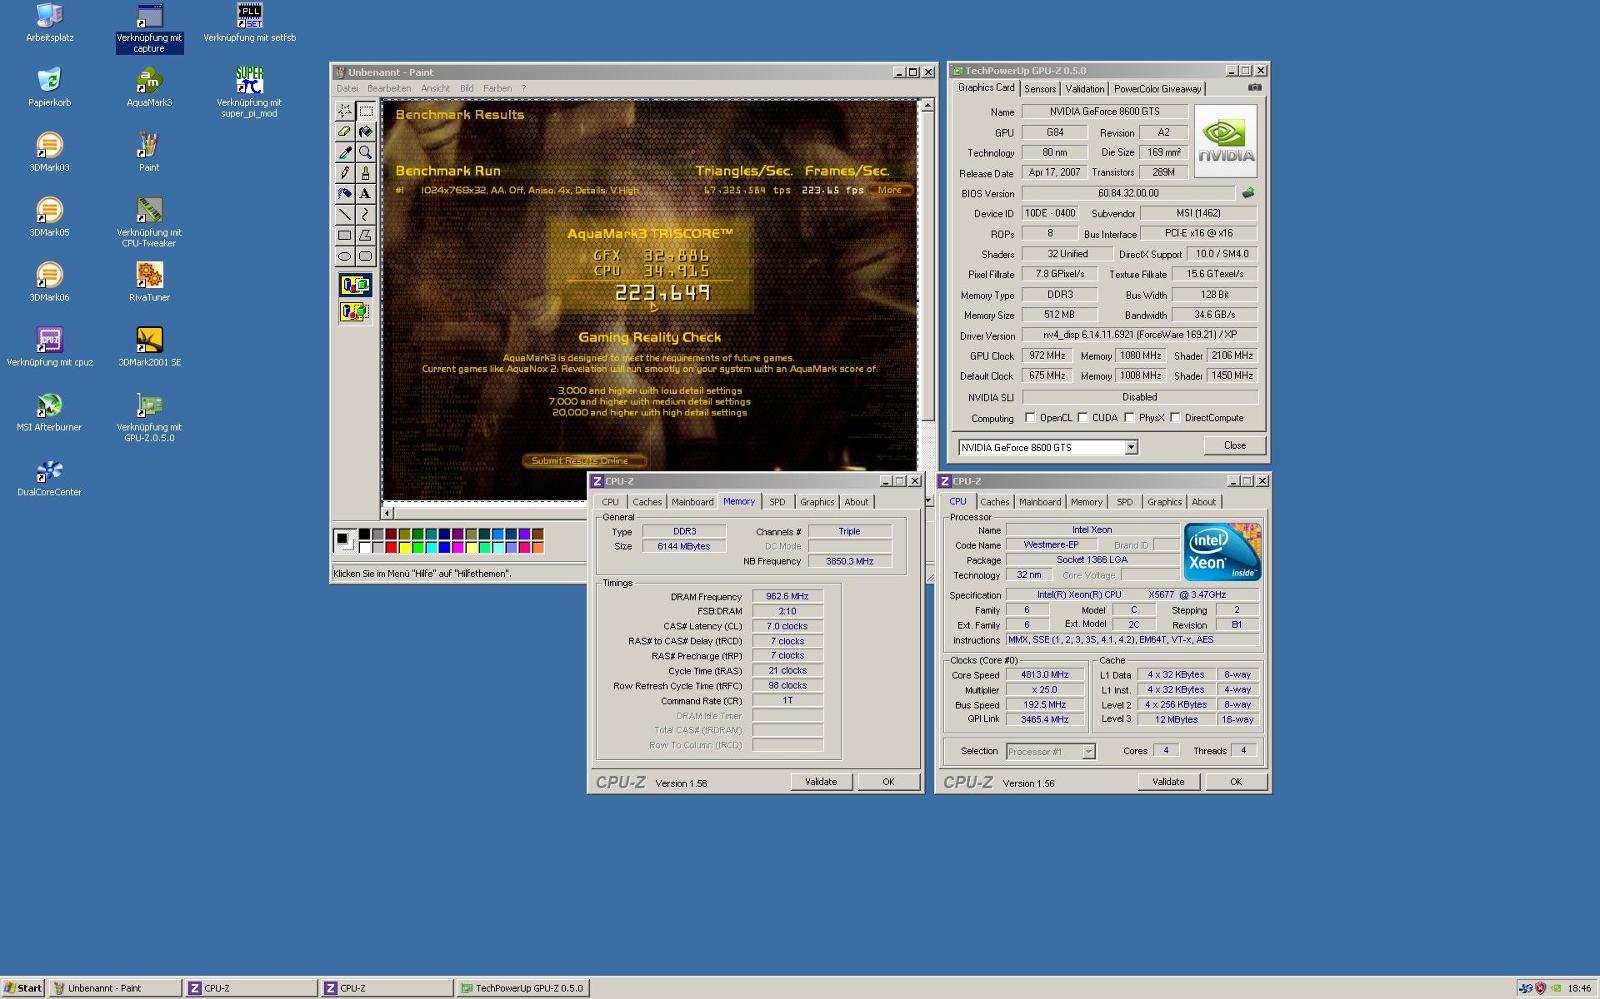
Task: Open the Bearbeiten menu in Paint
Action: click(389, 88)
